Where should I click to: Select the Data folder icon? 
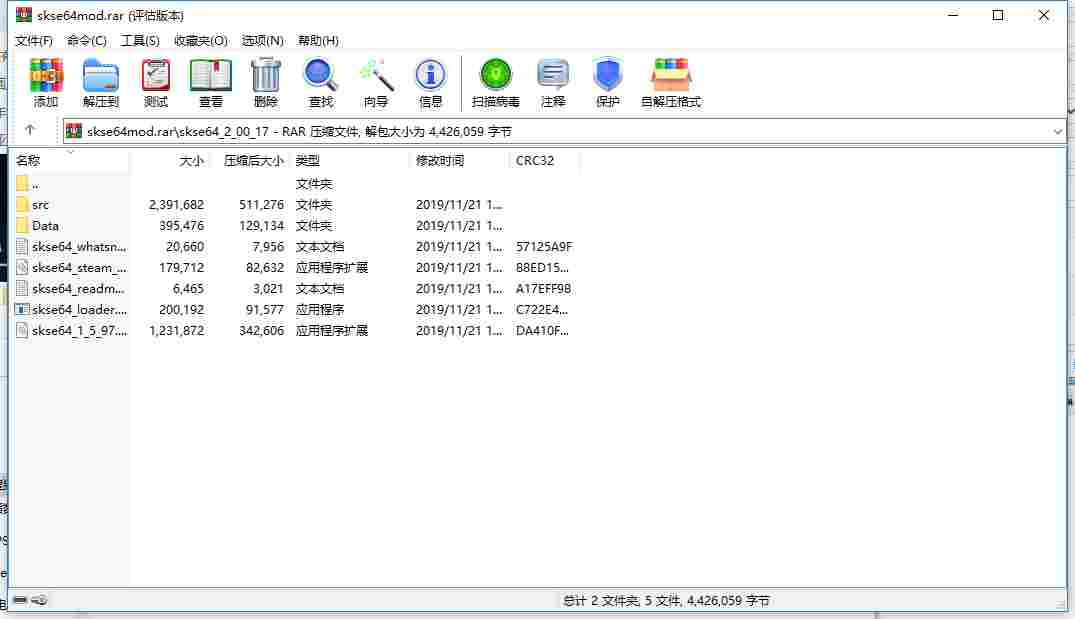(x=22, y=226)
